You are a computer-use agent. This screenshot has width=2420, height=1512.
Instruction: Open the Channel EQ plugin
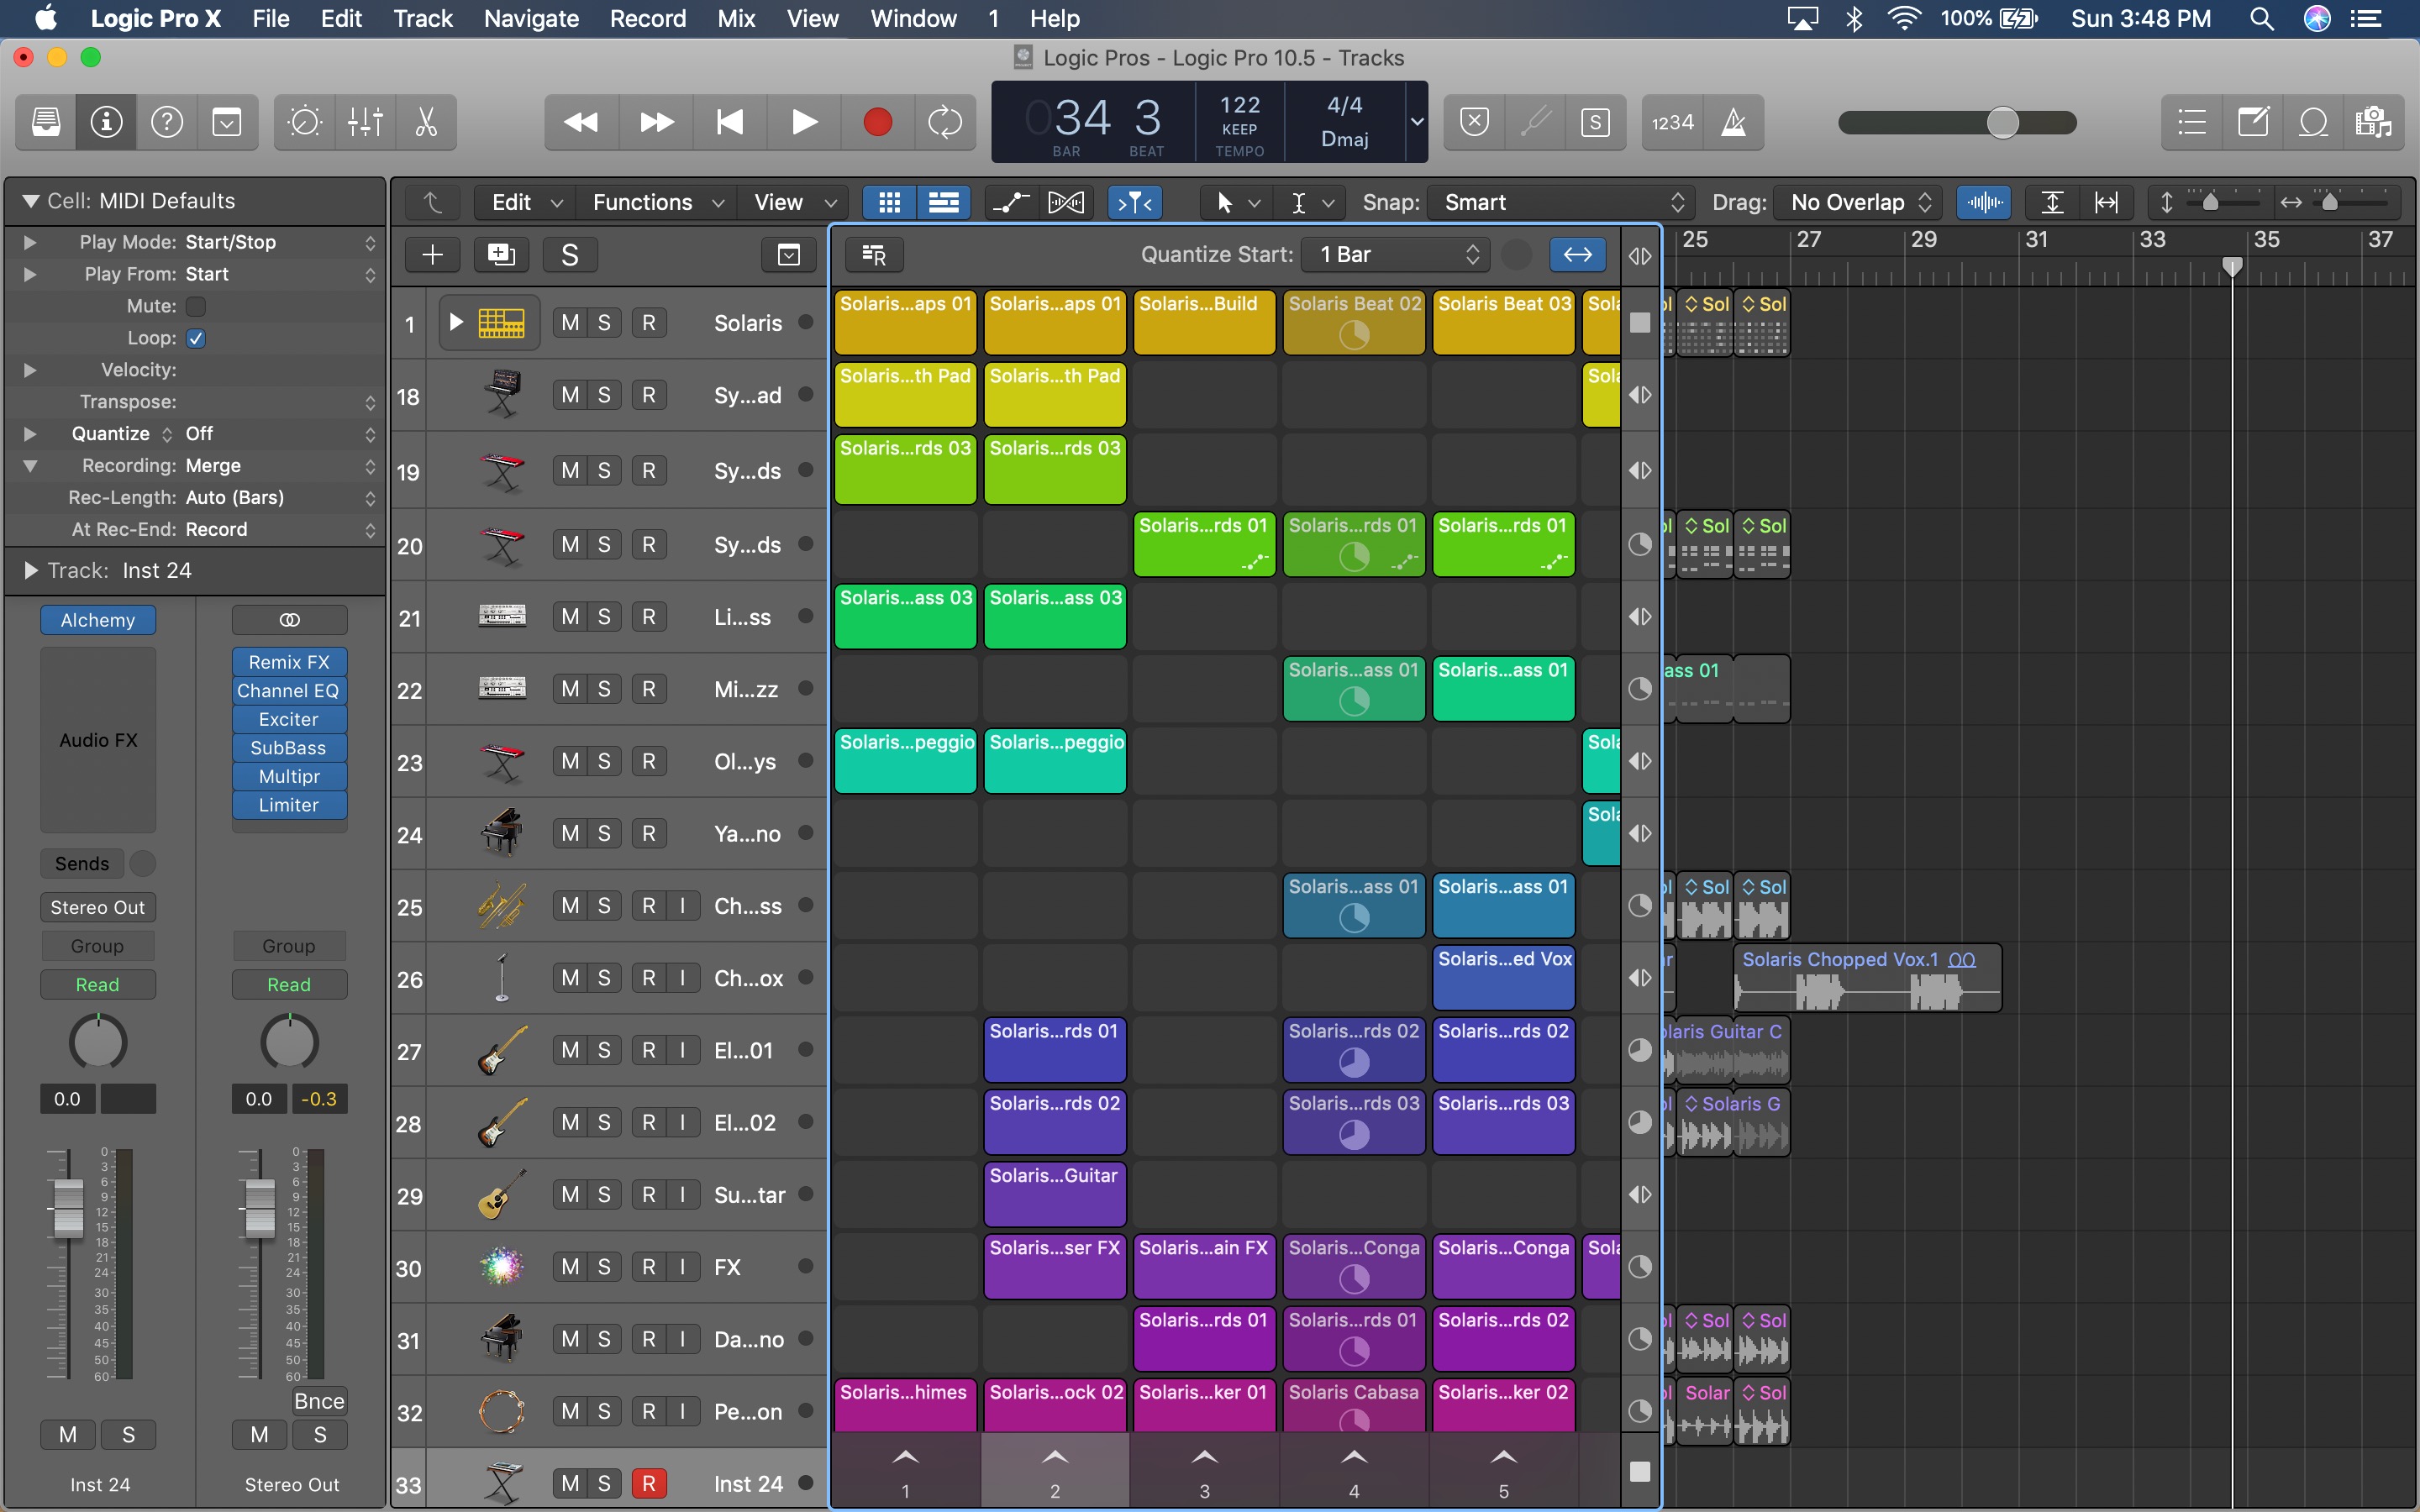pos(288,690)
